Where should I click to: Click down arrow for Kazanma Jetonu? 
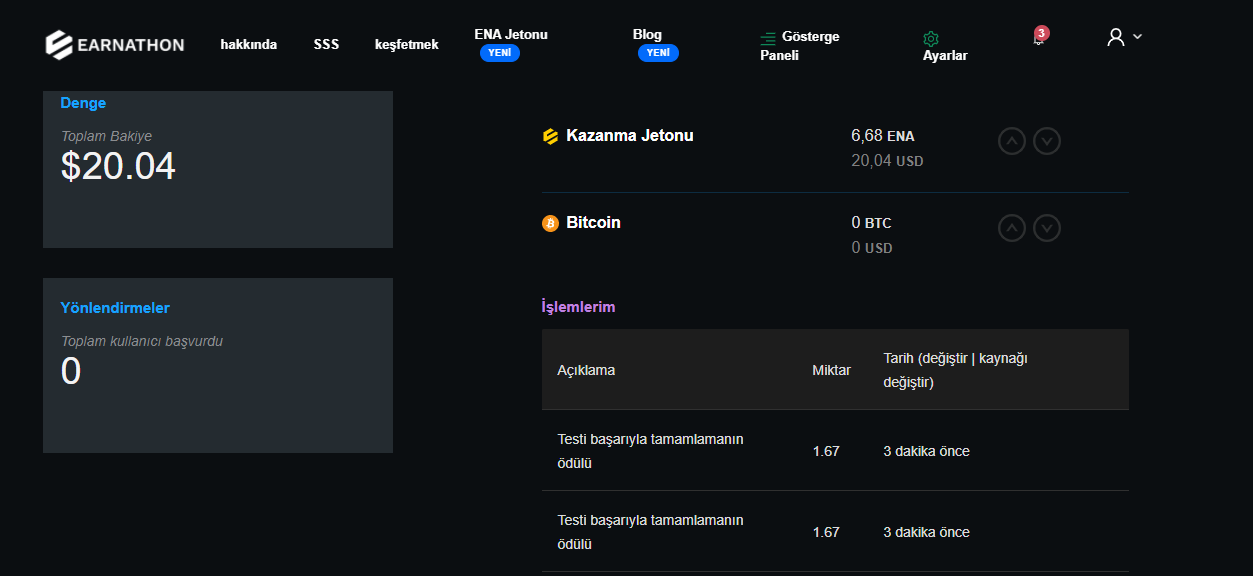(x=1047, y=141)
